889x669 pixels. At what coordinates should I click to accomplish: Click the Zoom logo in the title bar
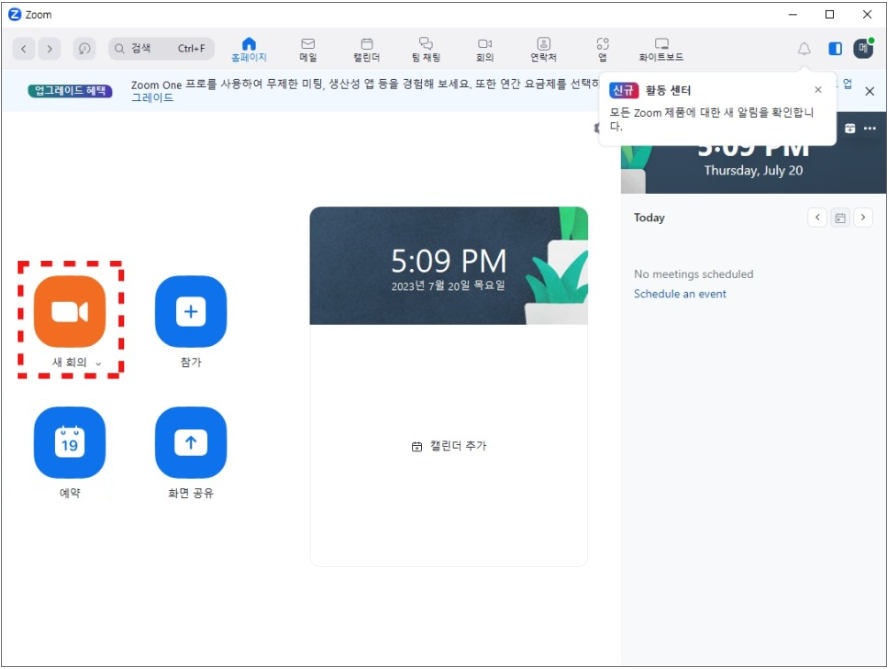coord(15,15)
